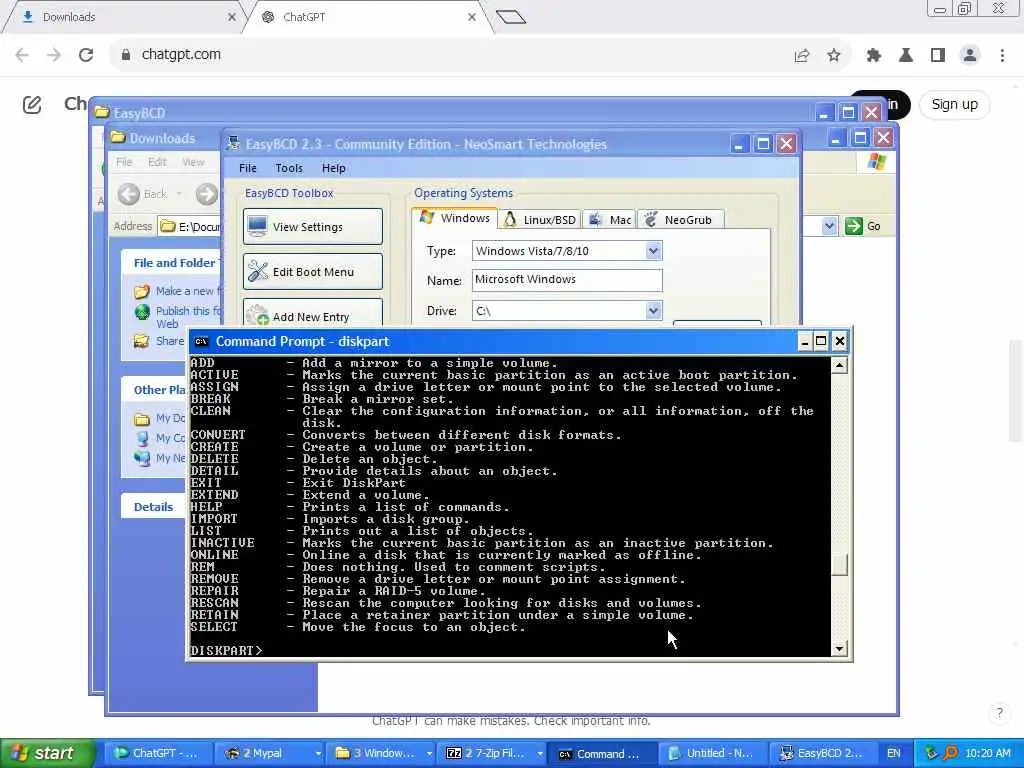Open the browser profile avatar
1024x768 pixels.
pyautogui.click(x=970, y=56)
